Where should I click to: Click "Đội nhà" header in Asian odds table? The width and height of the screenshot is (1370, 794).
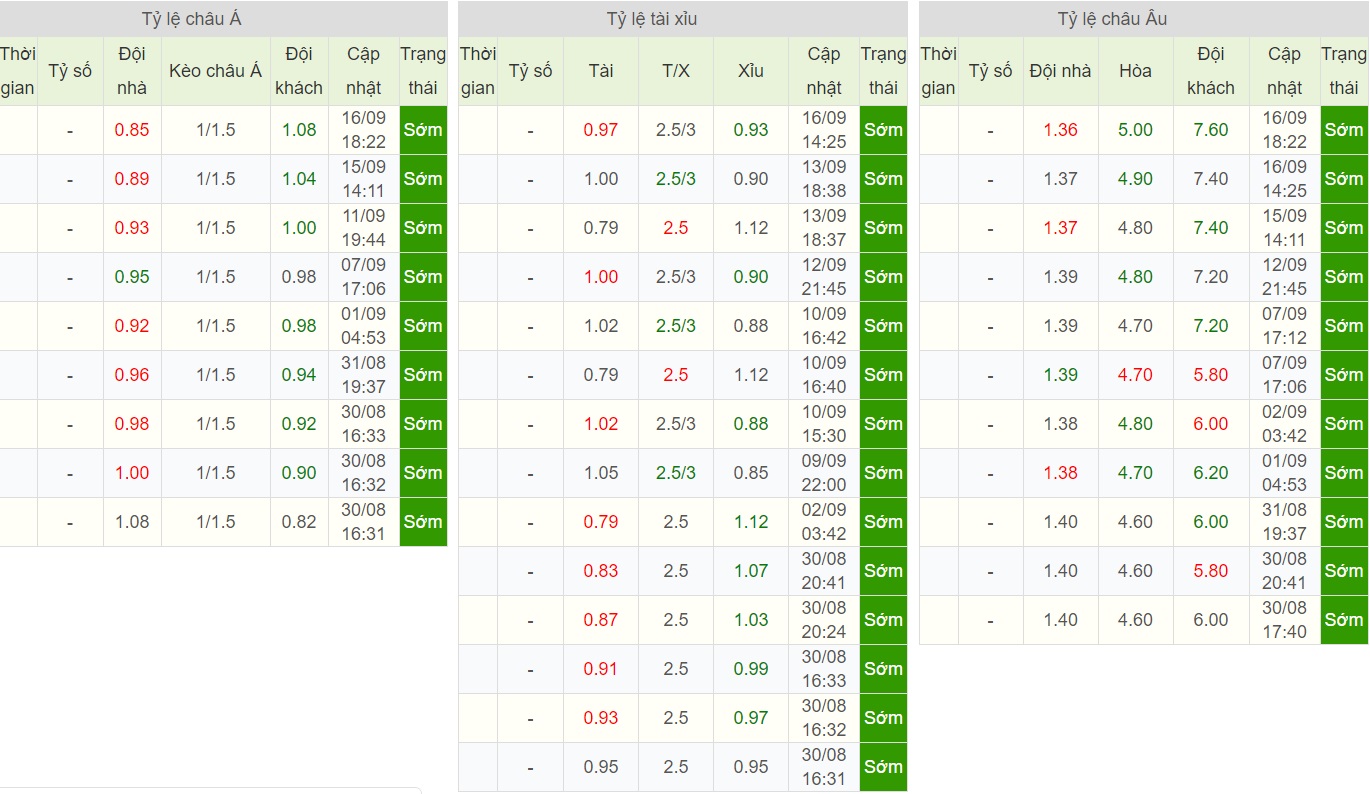(x=132, y=71)
